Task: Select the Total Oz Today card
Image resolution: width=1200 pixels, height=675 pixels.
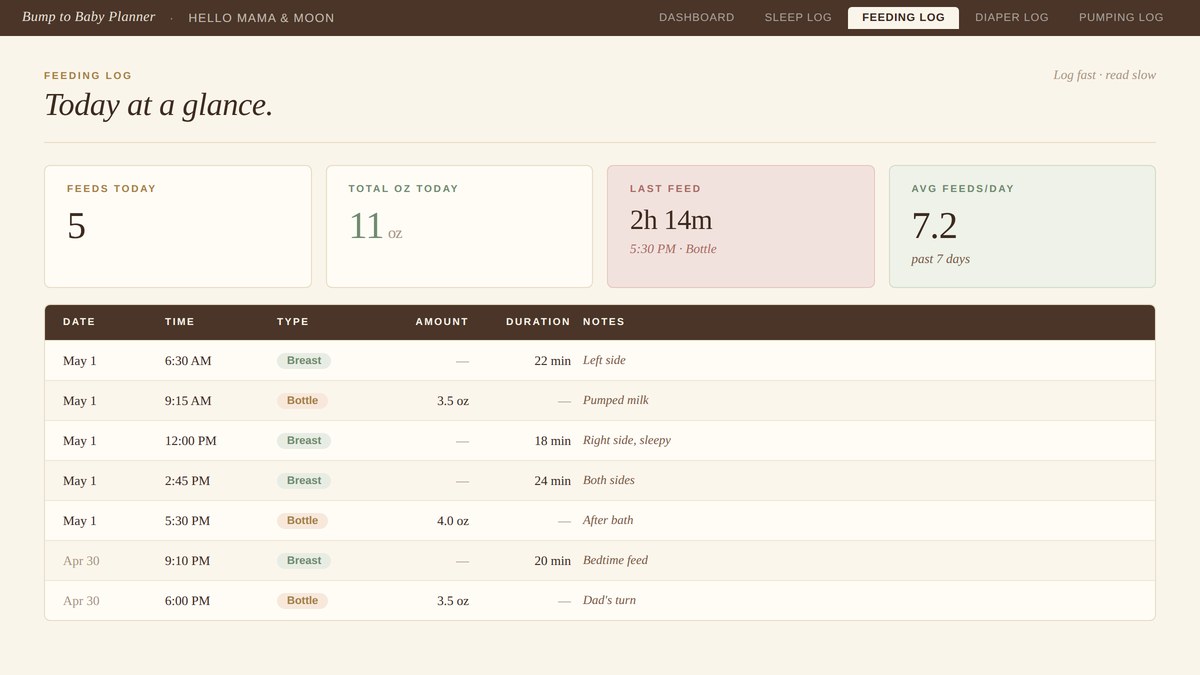Action: pyautogui.click(x=459, y=226)
